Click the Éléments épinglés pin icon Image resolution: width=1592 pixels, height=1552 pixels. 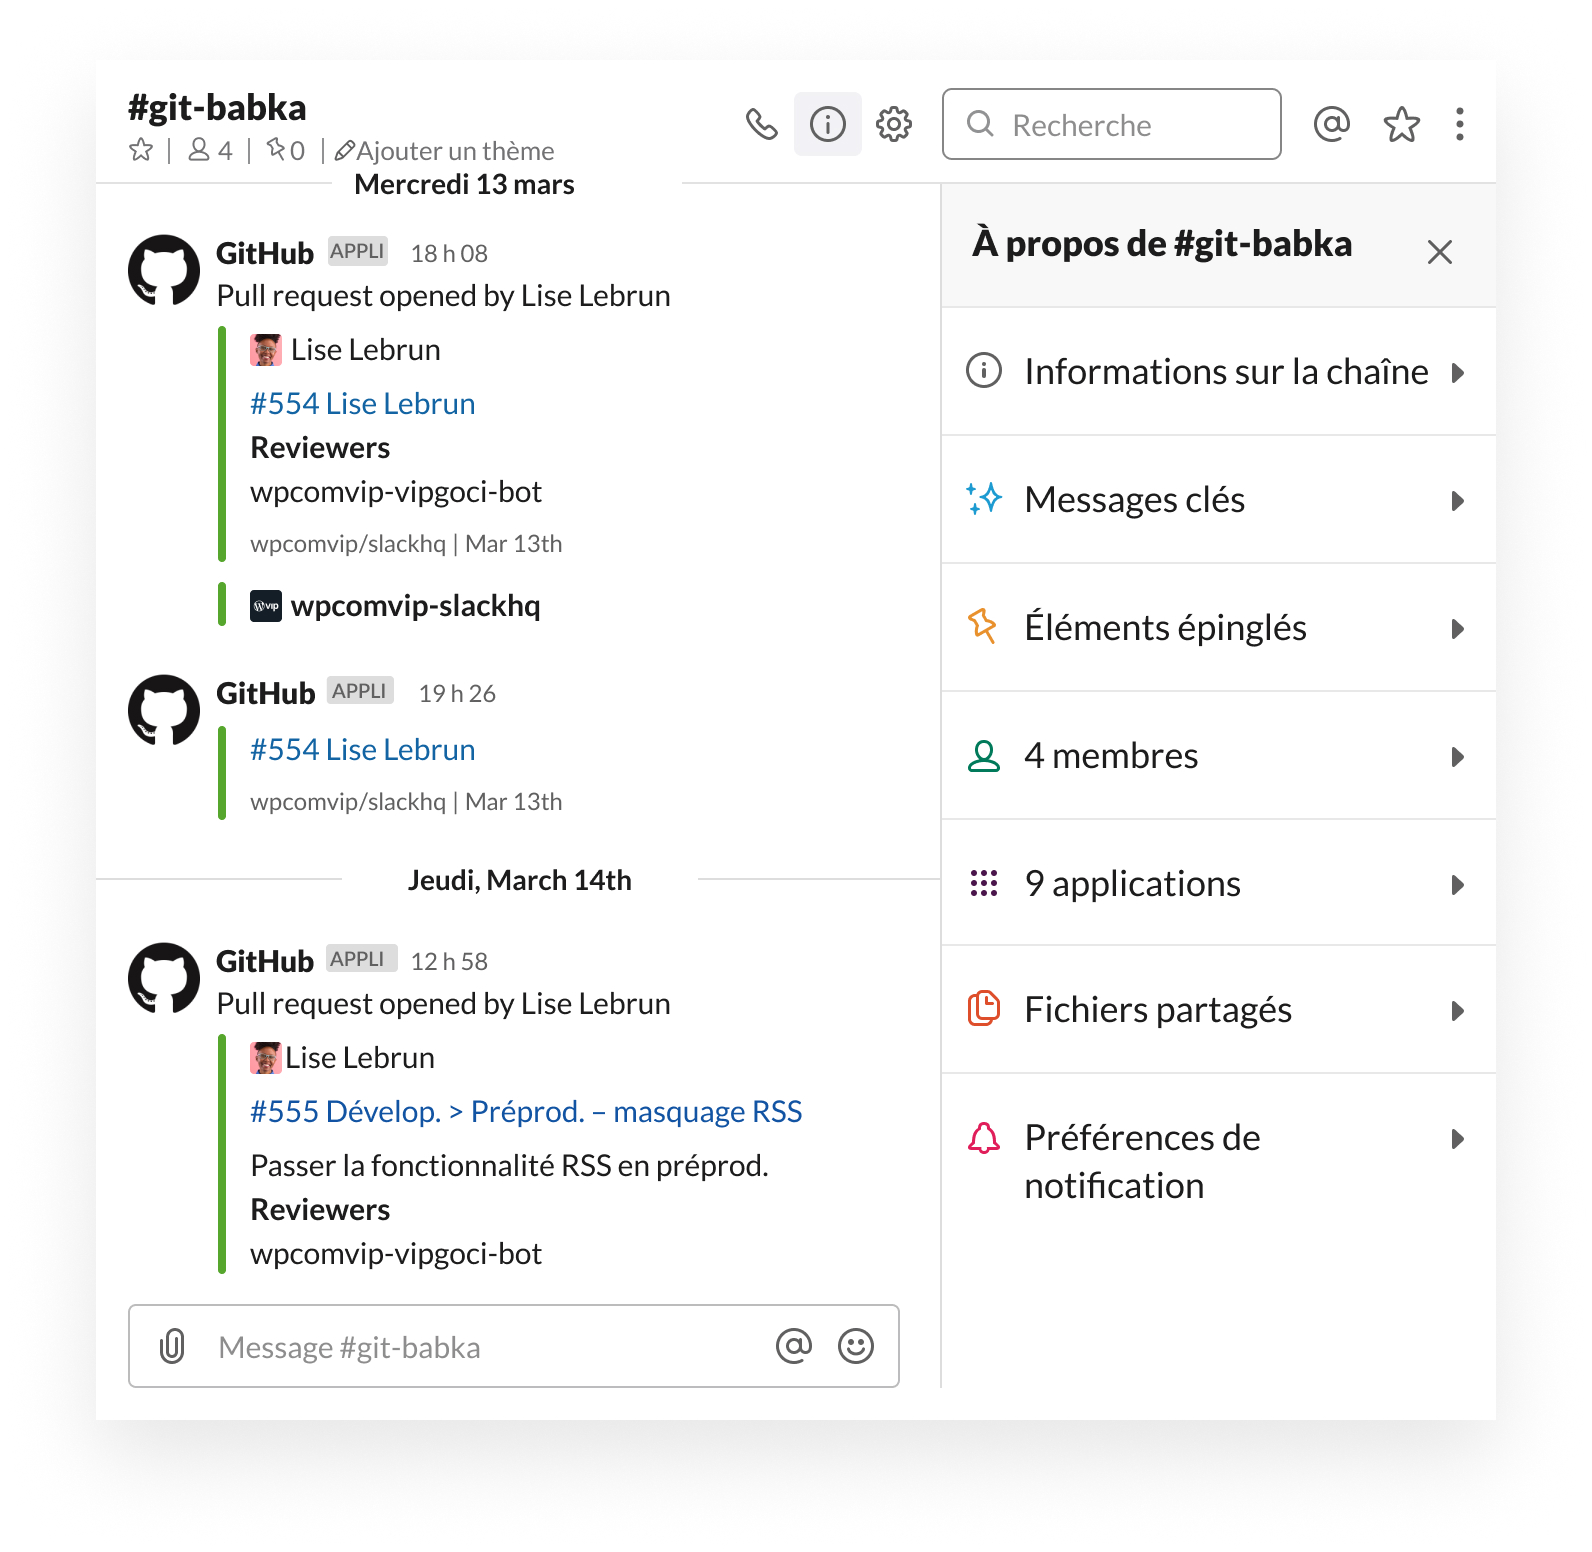click(983, 626)
